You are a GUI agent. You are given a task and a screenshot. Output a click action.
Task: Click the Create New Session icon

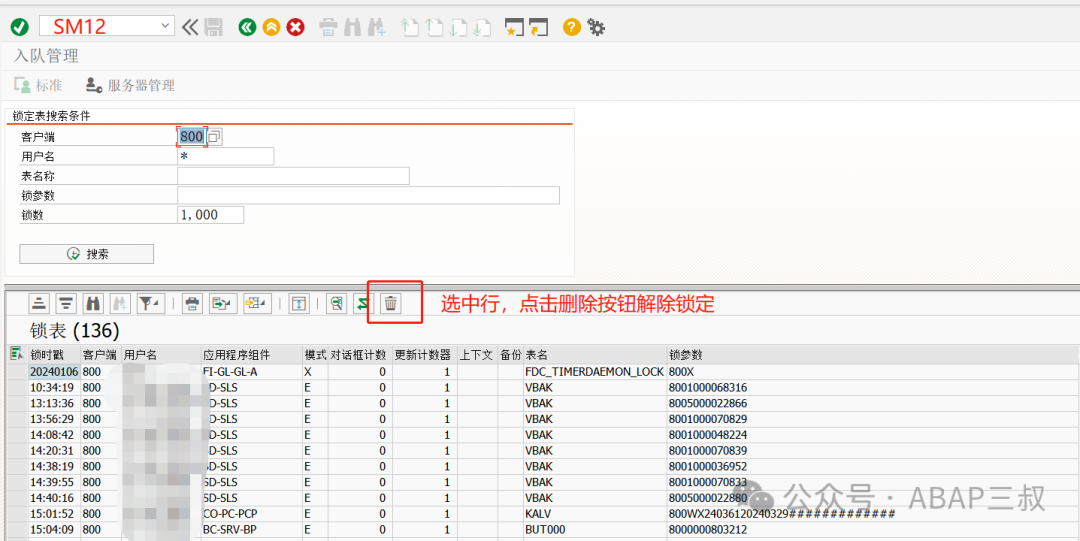tap(514, 28)
